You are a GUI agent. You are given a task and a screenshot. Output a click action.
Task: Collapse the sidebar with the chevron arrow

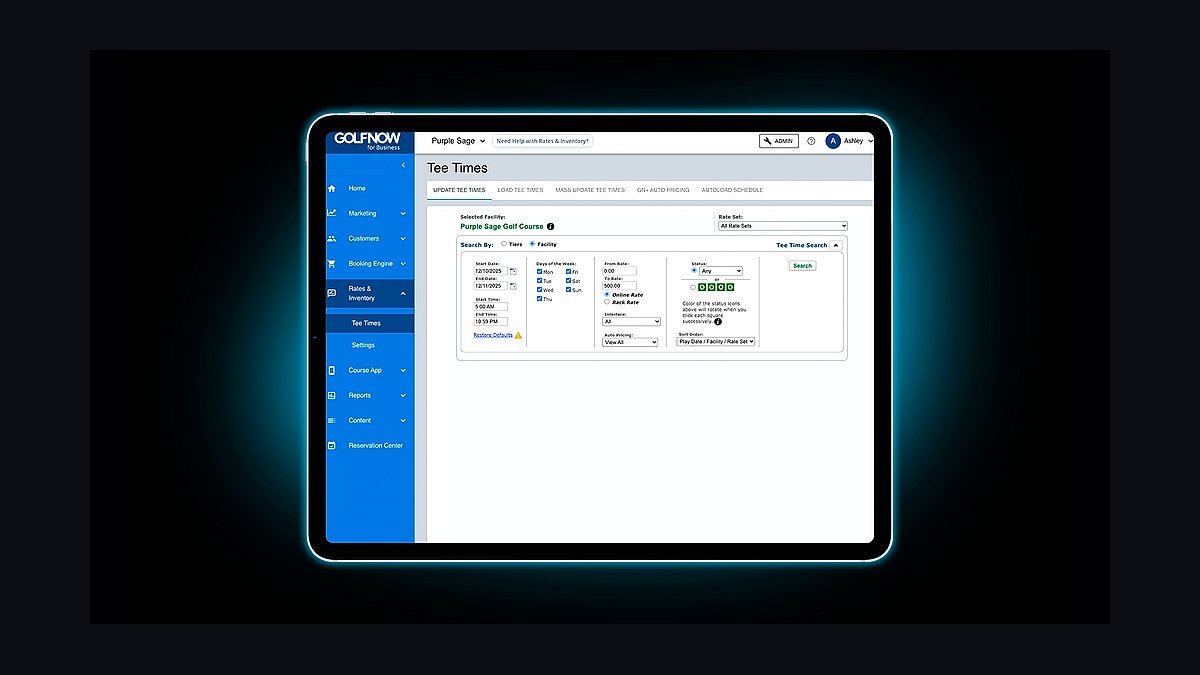(x=403, y=165)
